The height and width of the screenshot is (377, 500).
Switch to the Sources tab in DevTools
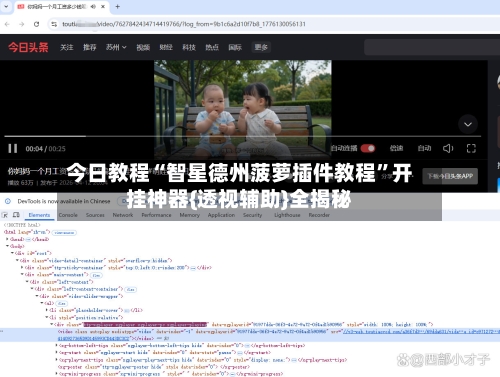95,215
